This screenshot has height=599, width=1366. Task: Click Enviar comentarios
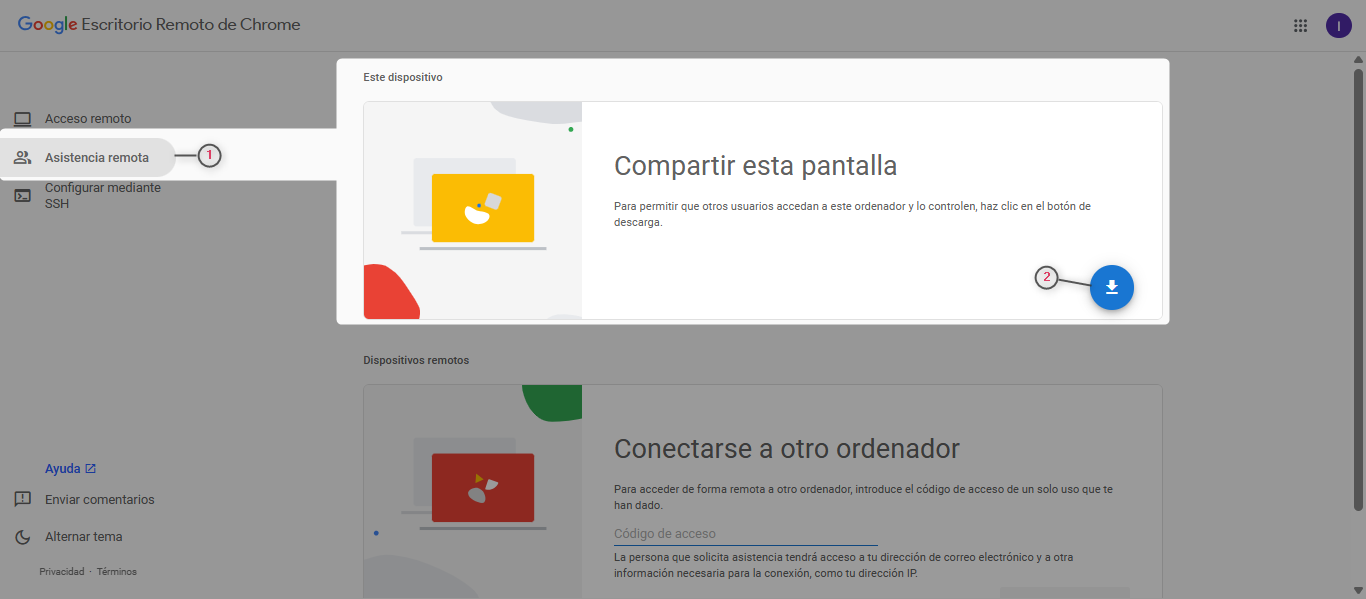point(99,499)
